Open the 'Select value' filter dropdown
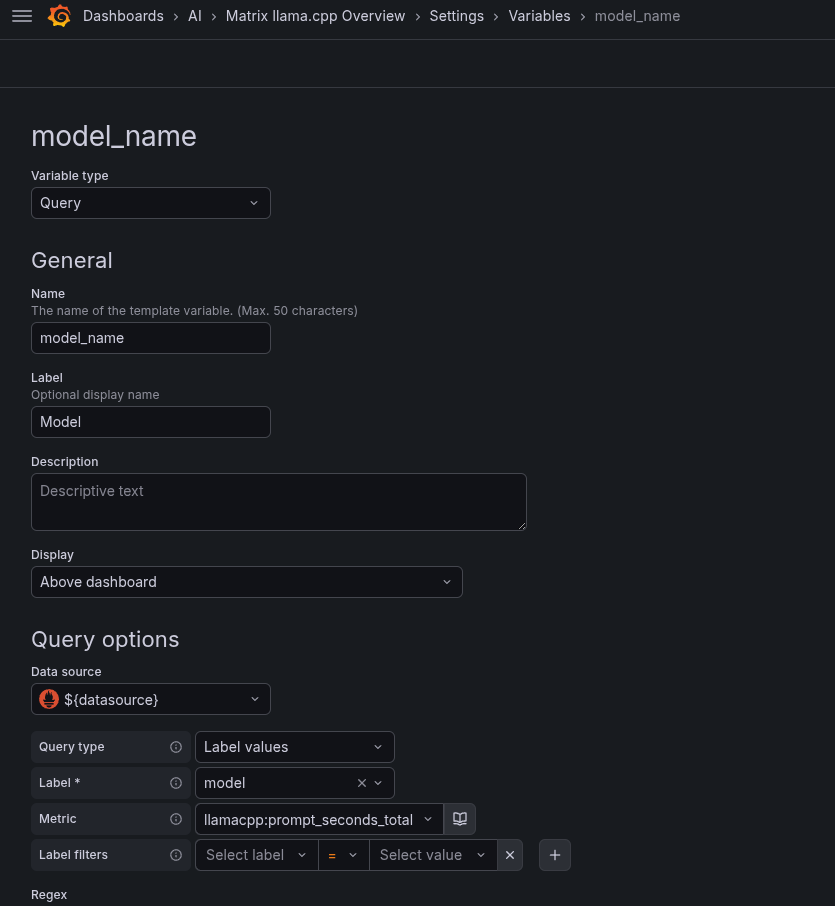The height and width of the screenshot is (906, 835). click(433, 855)
